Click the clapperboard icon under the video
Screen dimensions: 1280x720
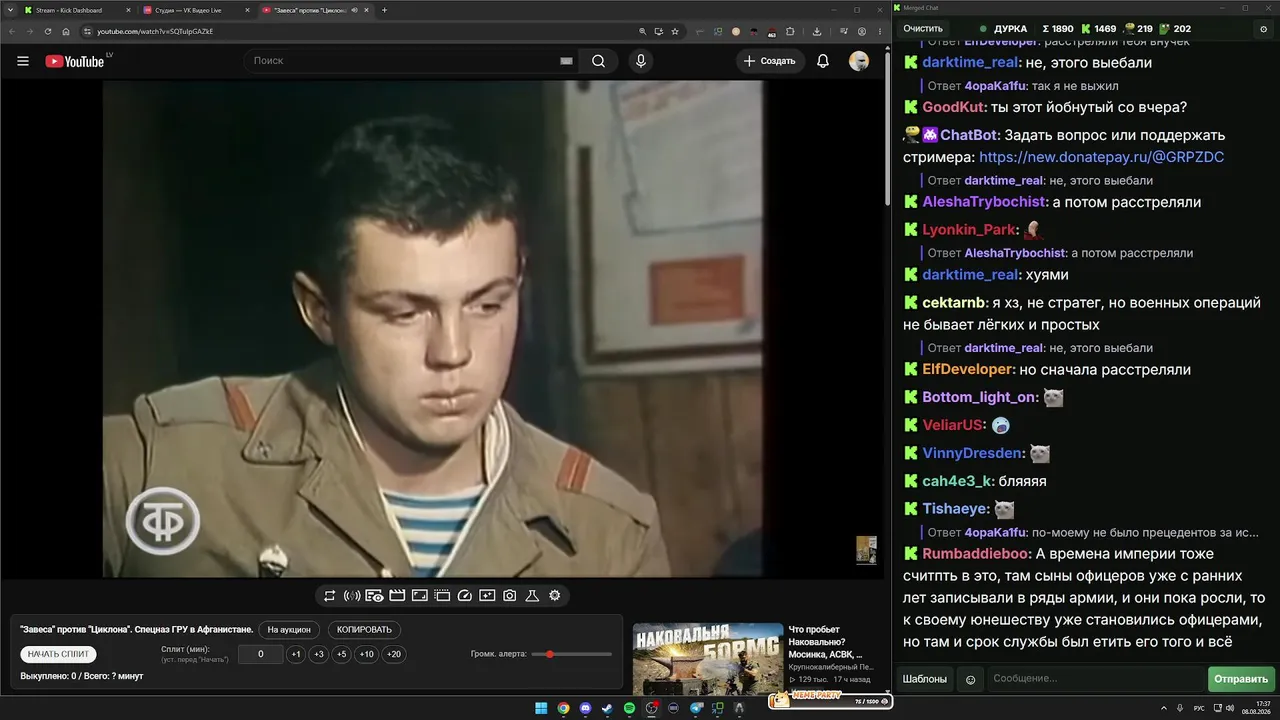pyautogui.click(x=397, y=596)
